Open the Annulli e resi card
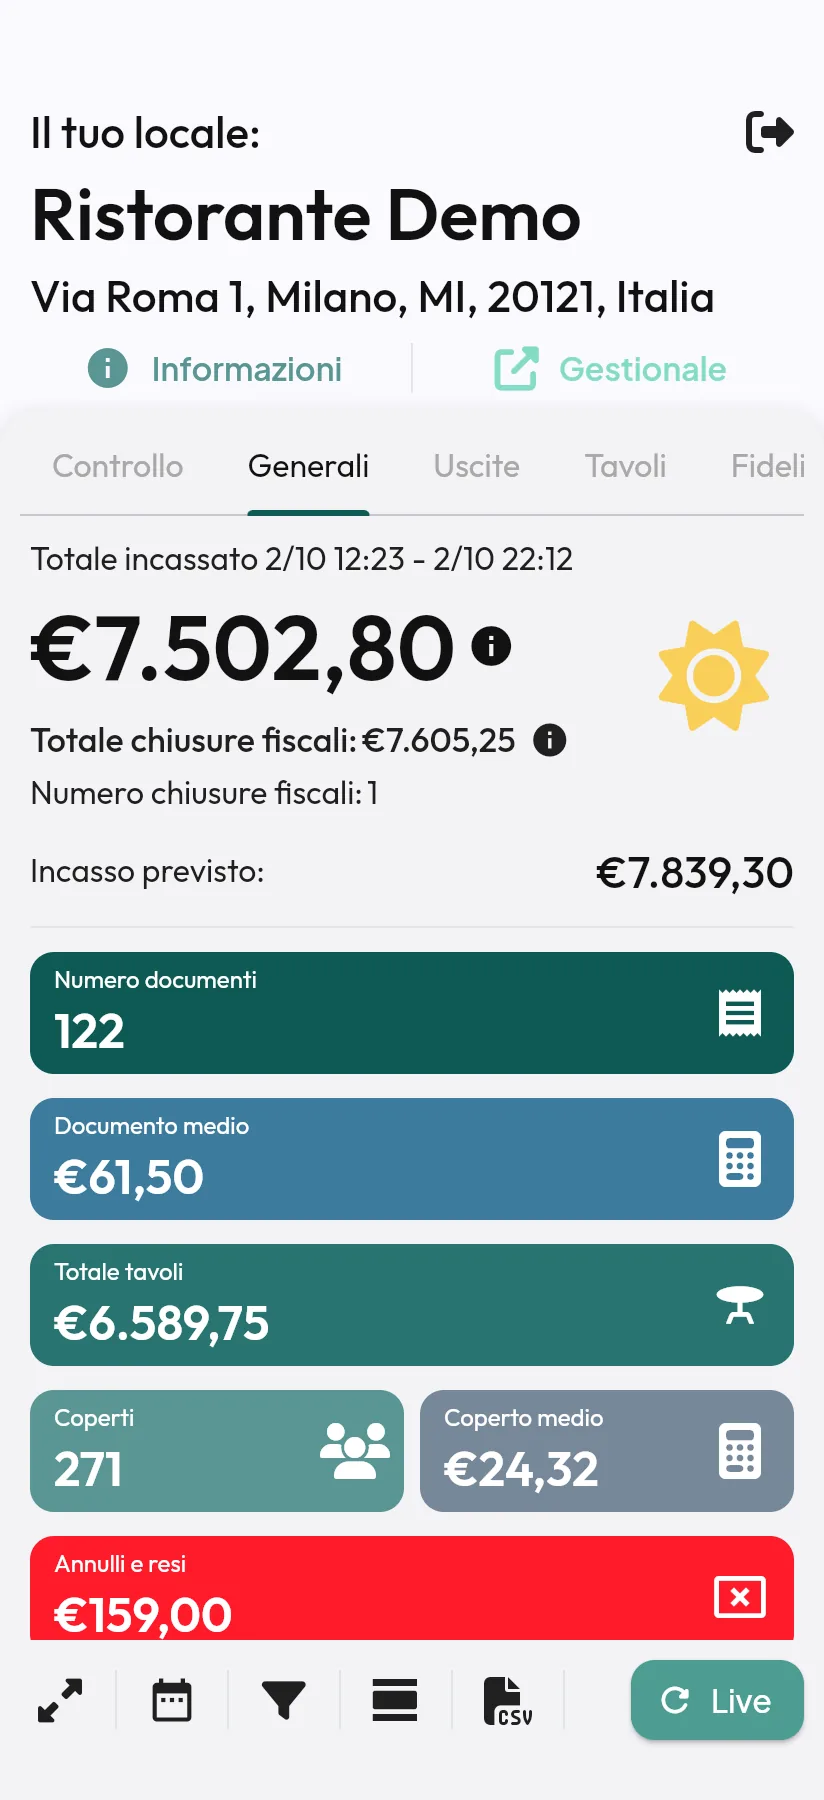Screen dimensions: 824x1800 coord(412,1588)
